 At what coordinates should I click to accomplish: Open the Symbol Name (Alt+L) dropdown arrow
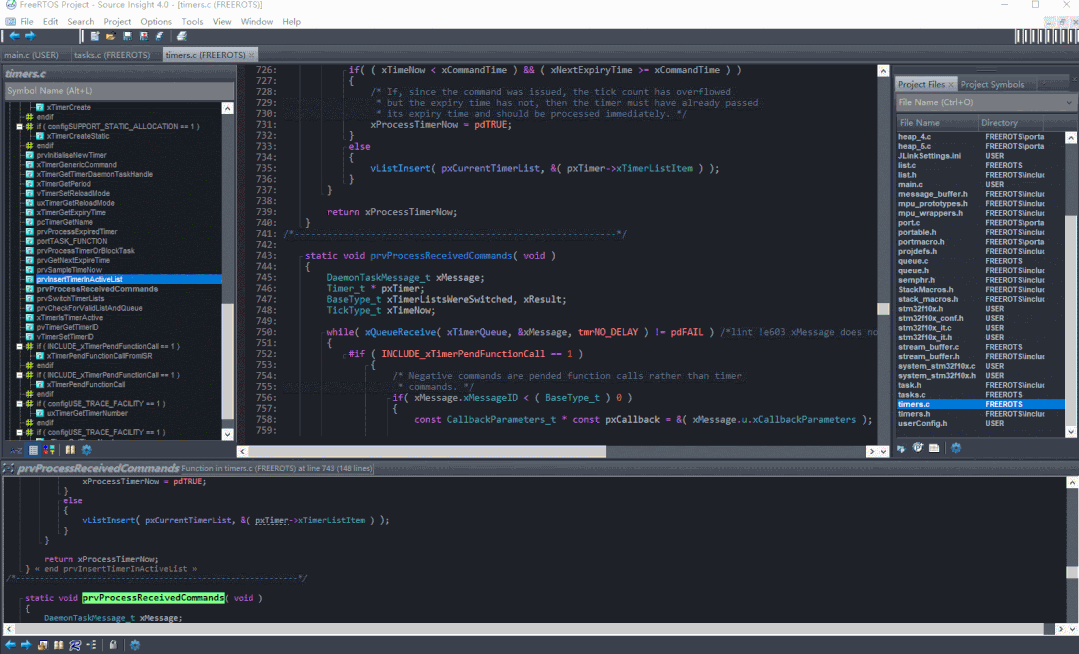coord(227,92)
